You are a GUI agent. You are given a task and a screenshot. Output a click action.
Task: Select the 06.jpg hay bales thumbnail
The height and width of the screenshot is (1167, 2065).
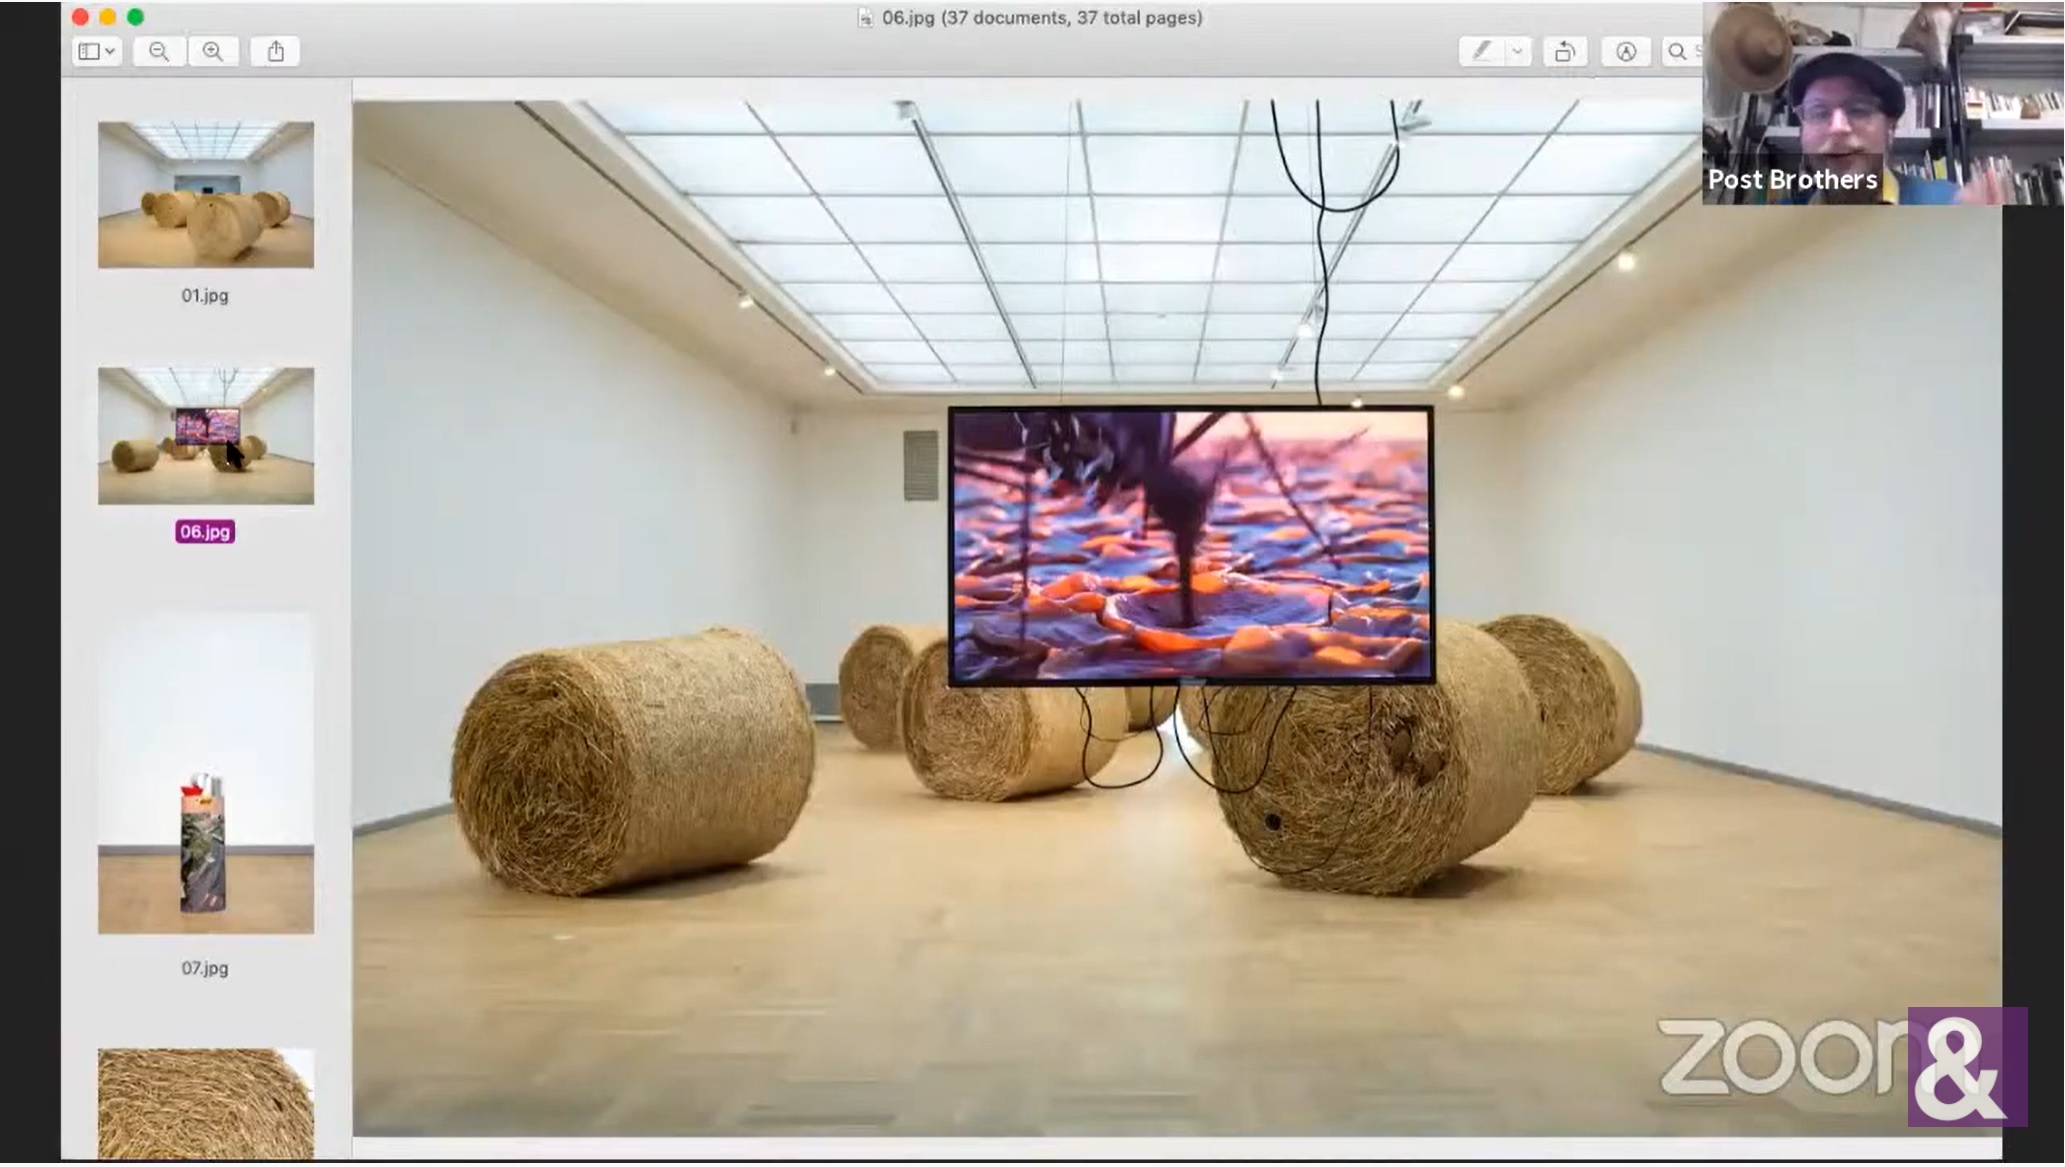pos(205,435)
